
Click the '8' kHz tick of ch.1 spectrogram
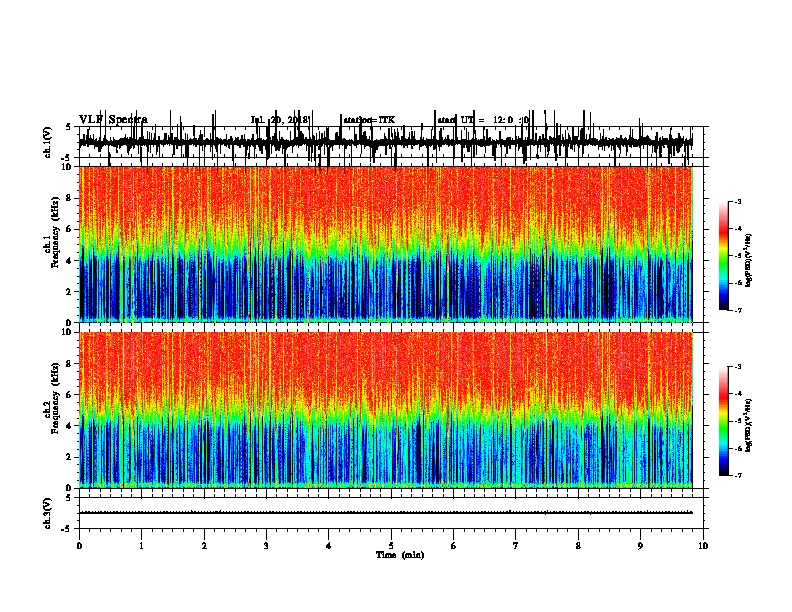(x=70, y=198)
